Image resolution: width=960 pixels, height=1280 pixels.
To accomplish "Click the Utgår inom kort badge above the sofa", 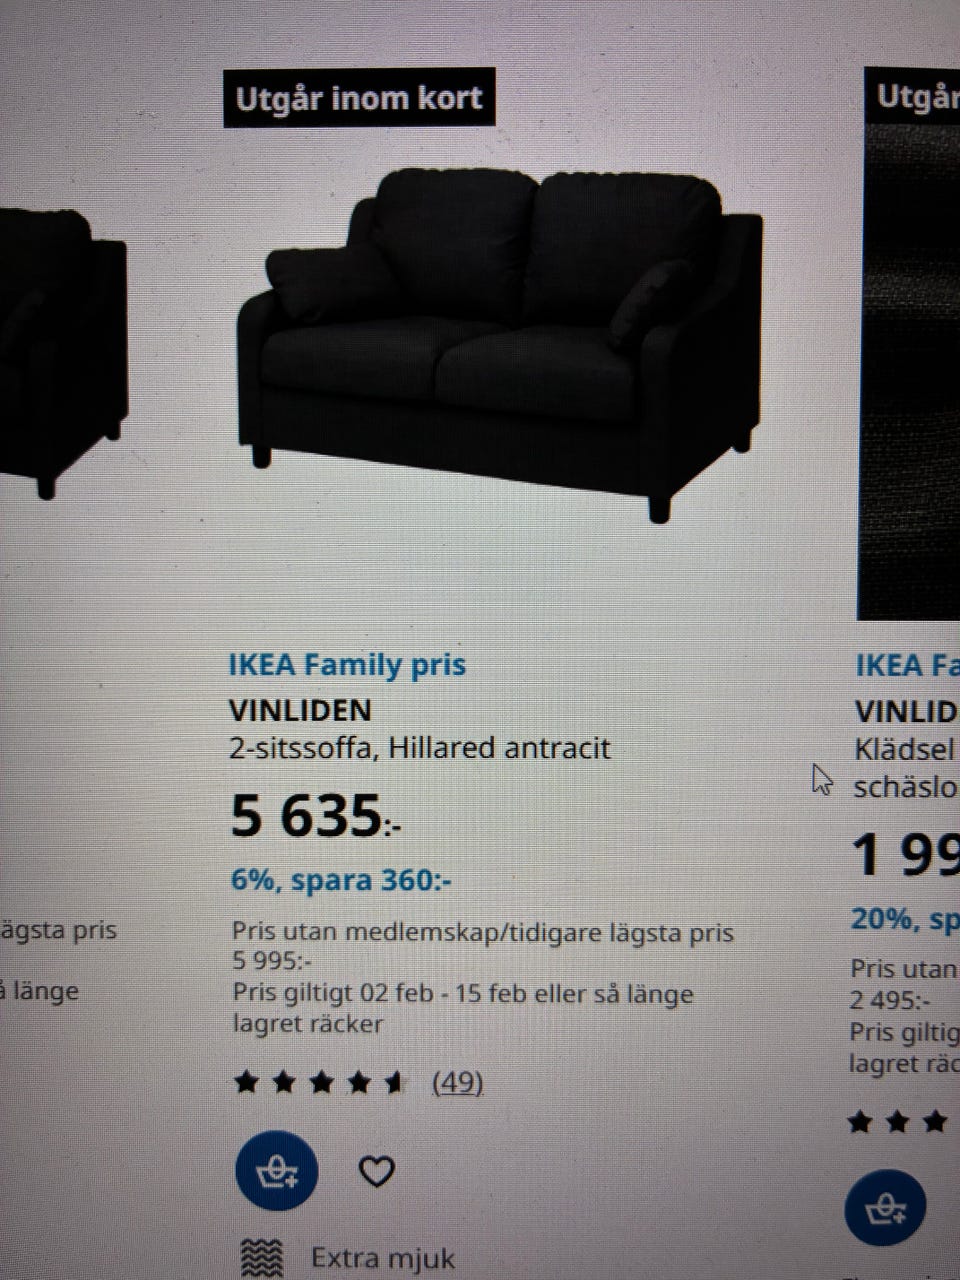I will 359,98.
